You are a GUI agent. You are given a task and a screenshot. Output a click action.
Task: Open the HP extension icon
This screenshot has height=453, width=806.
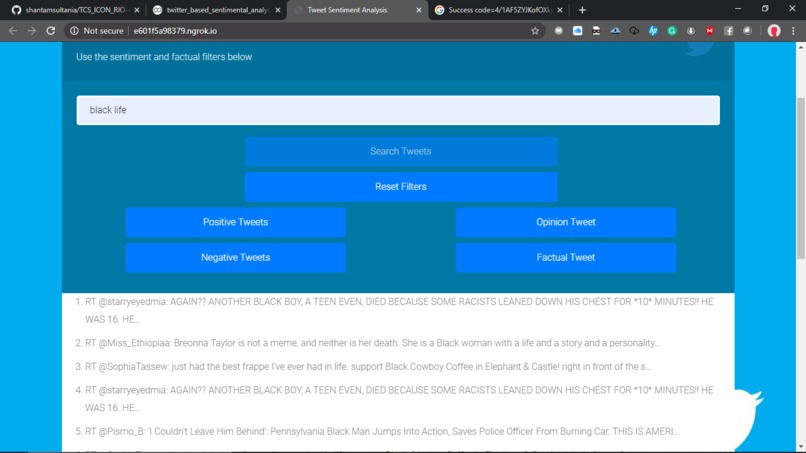click(x=653, y=31)
